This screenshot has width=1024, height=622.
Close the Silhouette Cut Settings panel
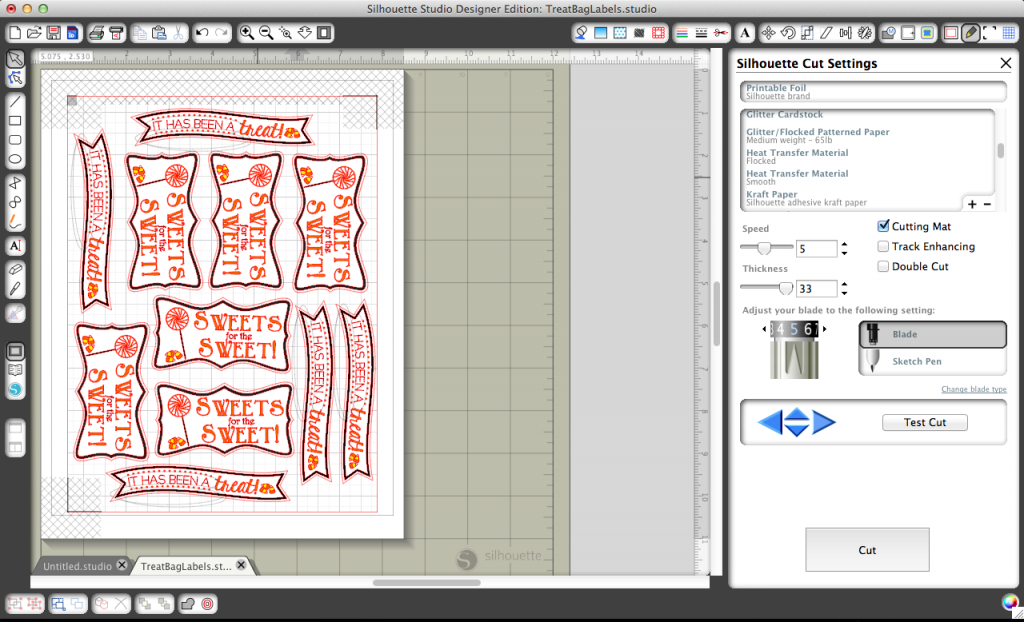(1006, 63)
